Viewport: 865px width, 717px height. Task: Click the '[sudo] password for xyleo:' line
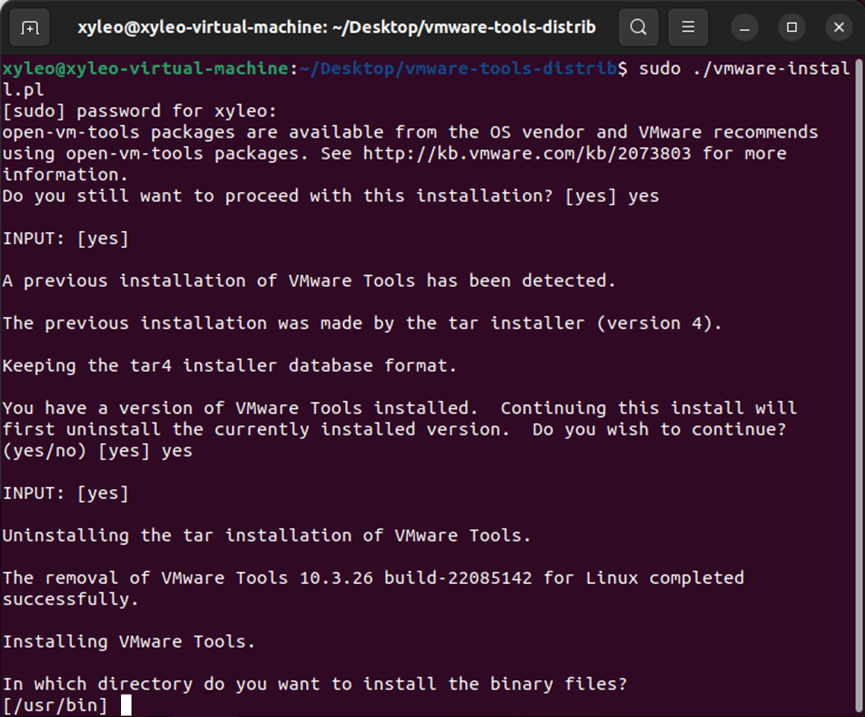click(x=140, y=111)
